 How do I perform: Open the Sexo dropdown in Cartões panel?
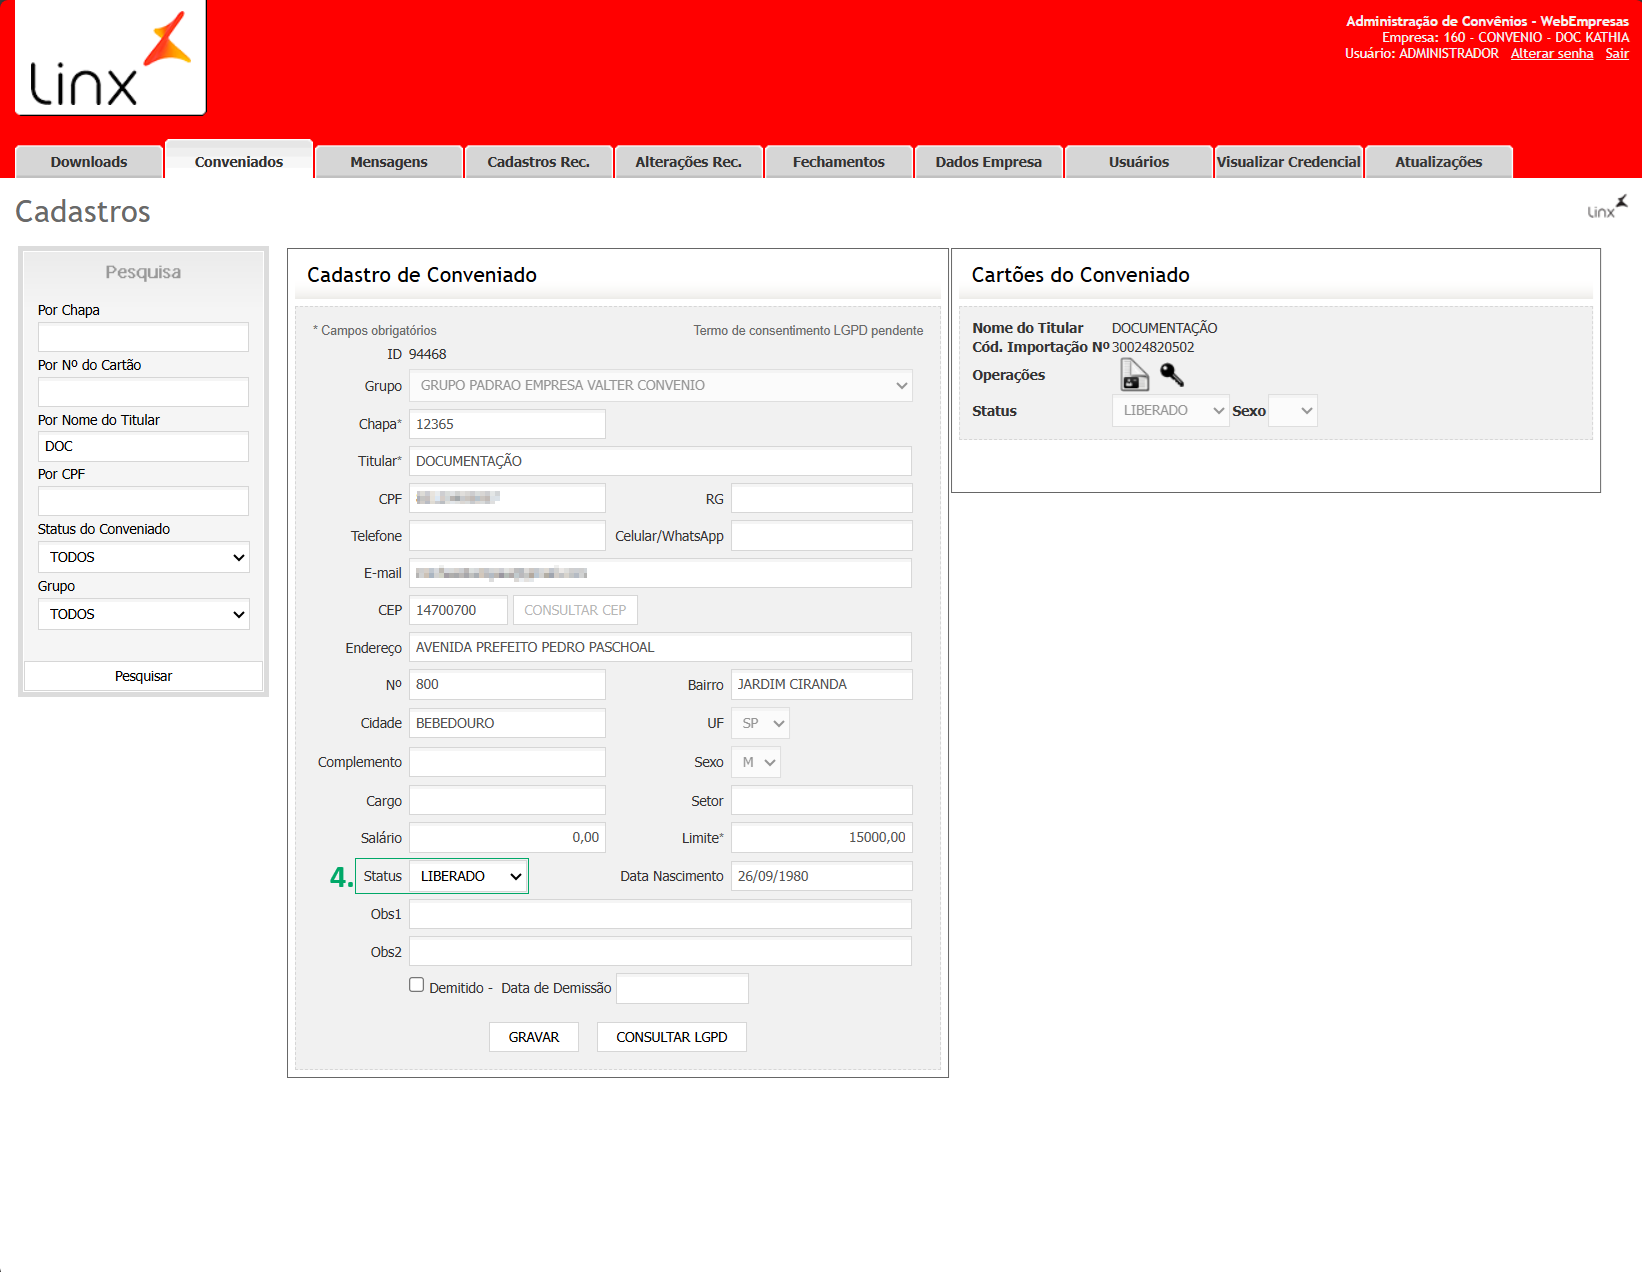[1293, 411]
